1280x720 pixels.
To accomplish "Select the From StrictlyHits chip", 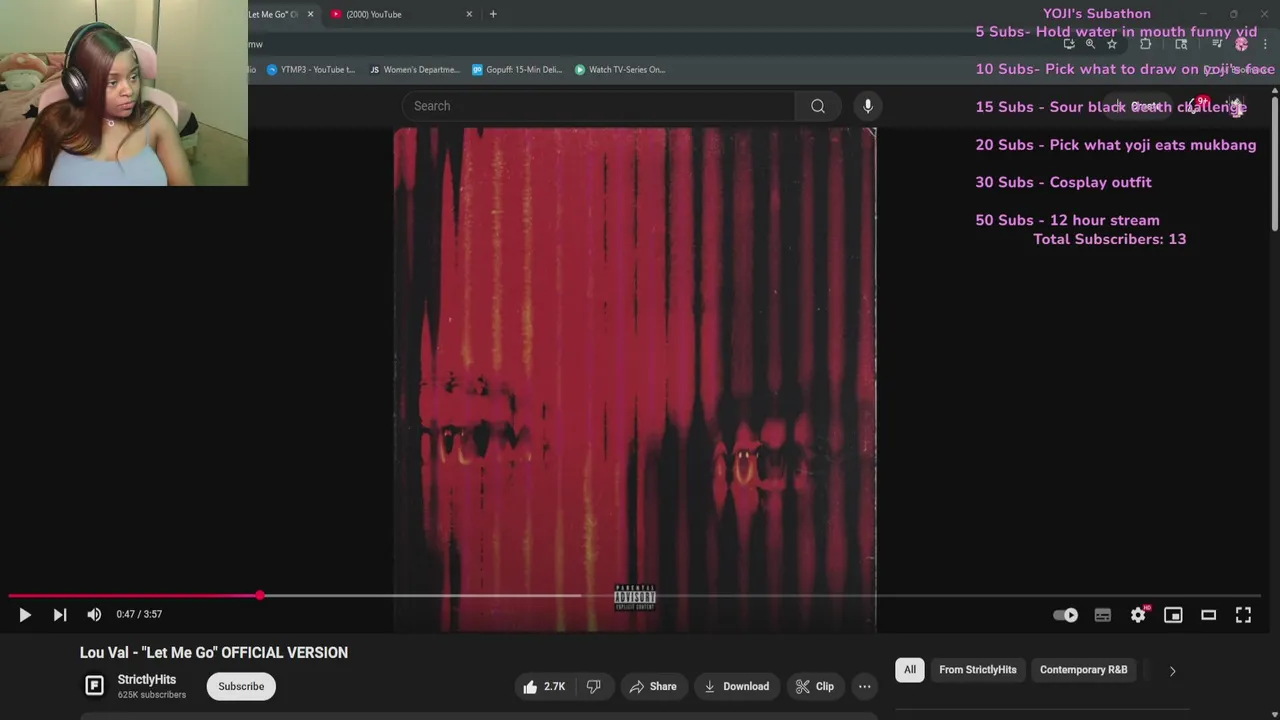I will click(977, 670).
